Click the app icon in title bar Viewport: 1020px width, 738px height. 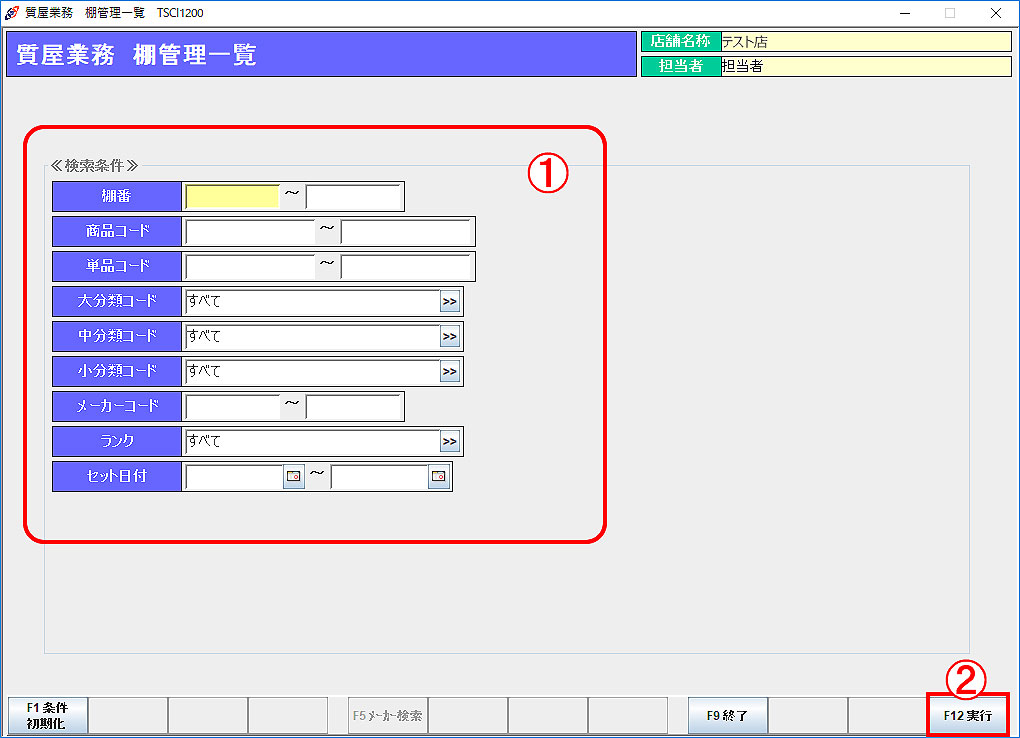(x=12, y=13)
